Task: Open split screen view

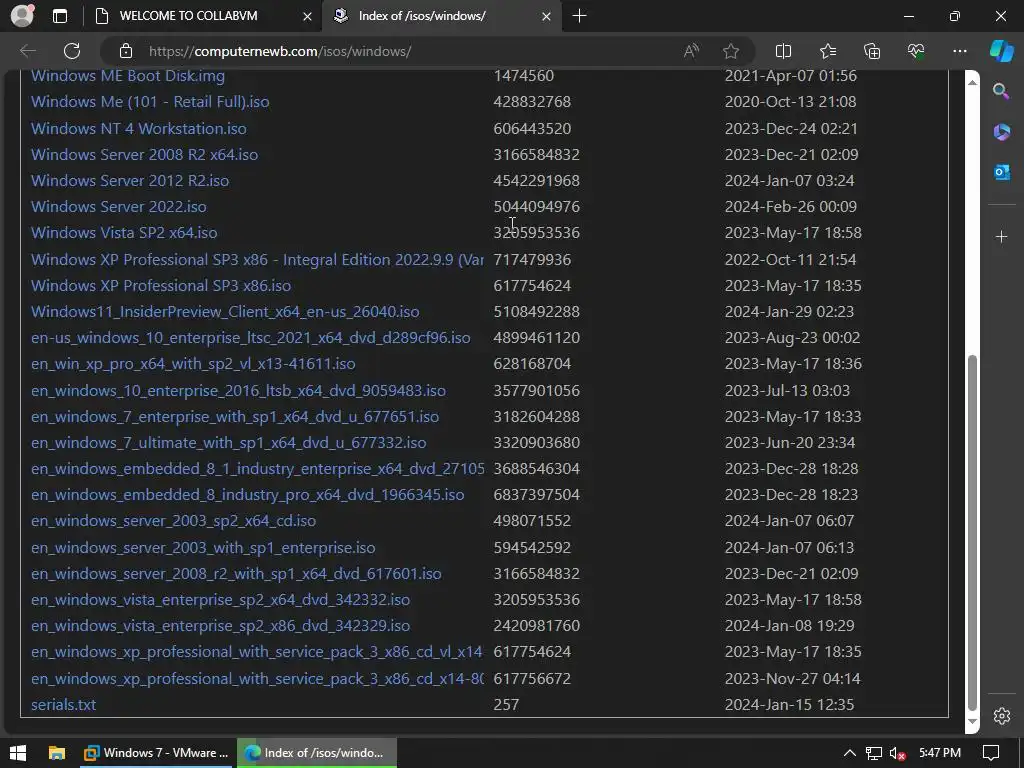Action: [x=783, y=51]
